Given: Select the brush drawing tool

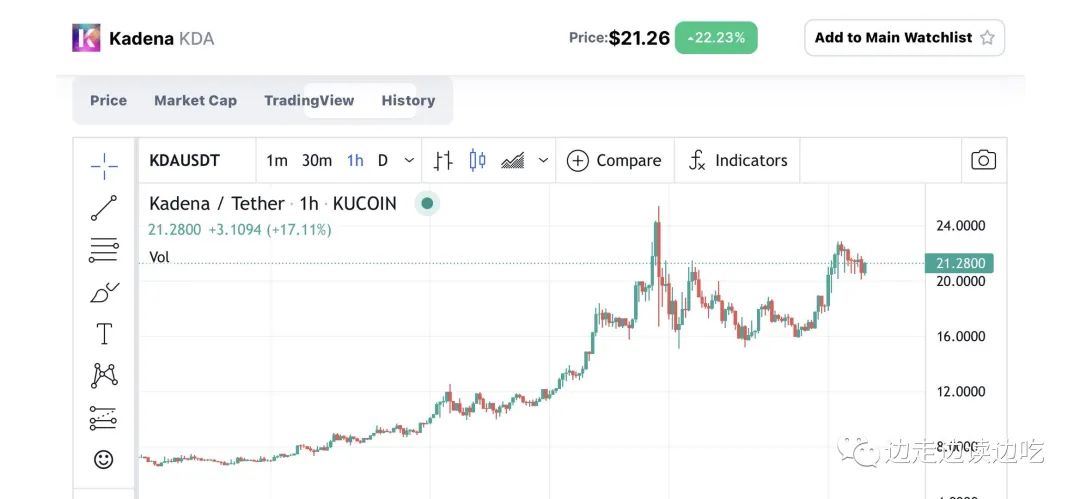Looking at the screenshot, I should point(104,292).
